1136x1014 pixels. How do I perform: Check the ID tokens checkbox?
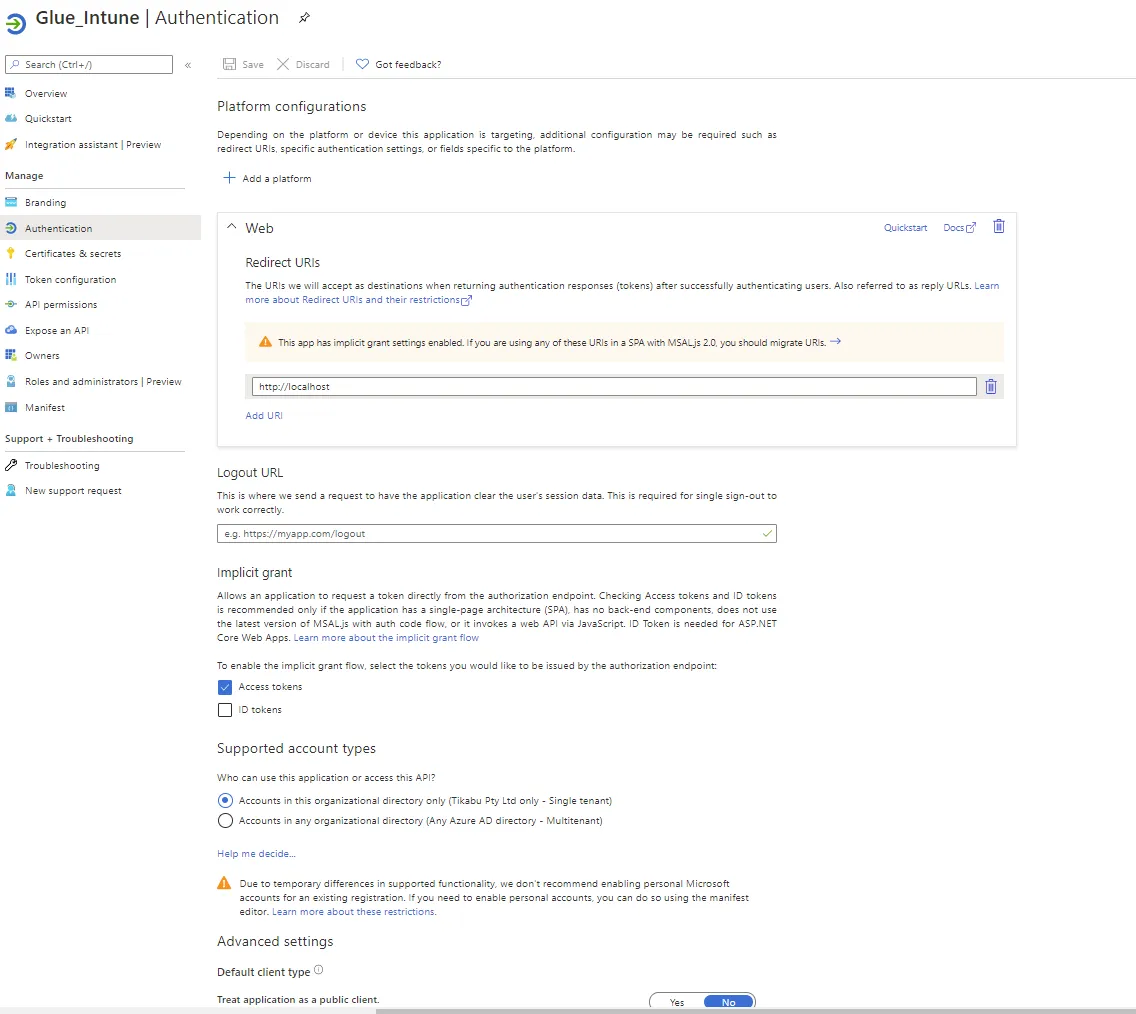click(225, 709)
